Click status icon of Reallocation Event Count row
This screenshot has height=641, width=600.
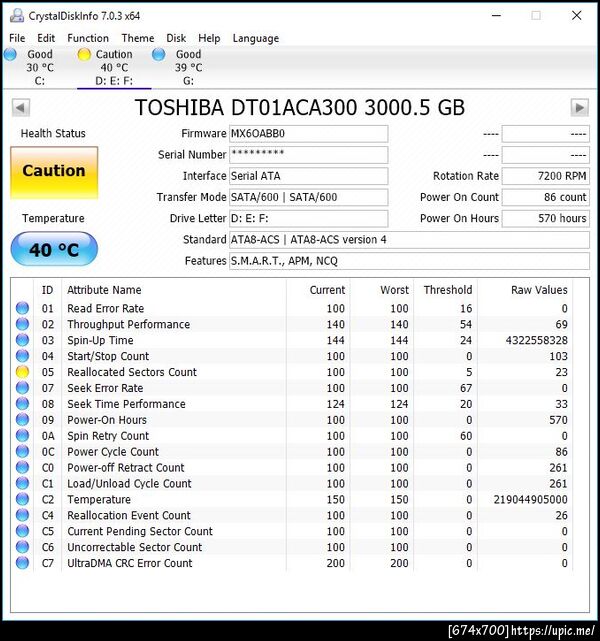click(x=22, y=515)
